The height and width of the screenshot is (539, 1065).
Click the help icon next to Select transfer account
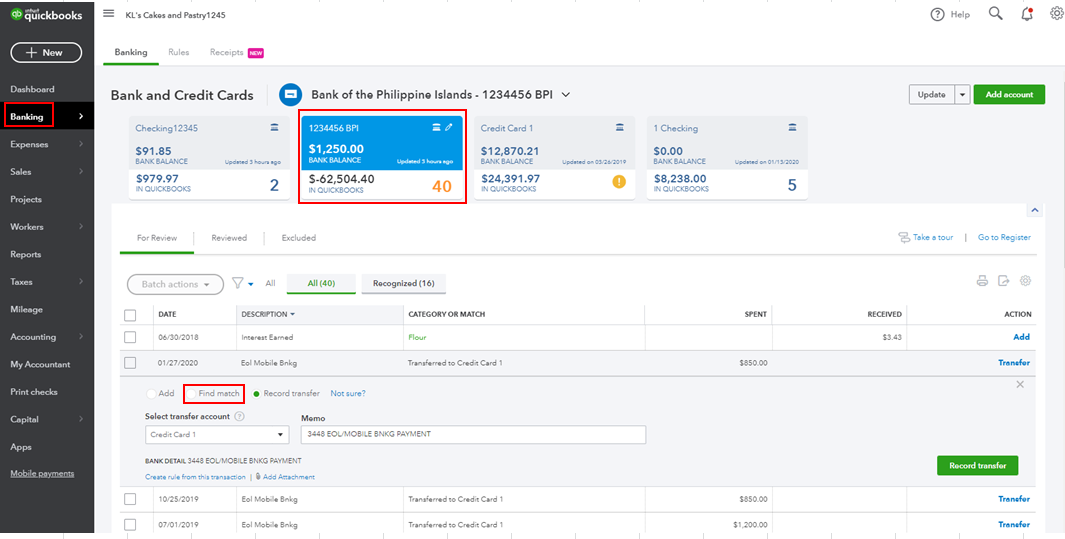pyautogui.click(x=240, y=417)
